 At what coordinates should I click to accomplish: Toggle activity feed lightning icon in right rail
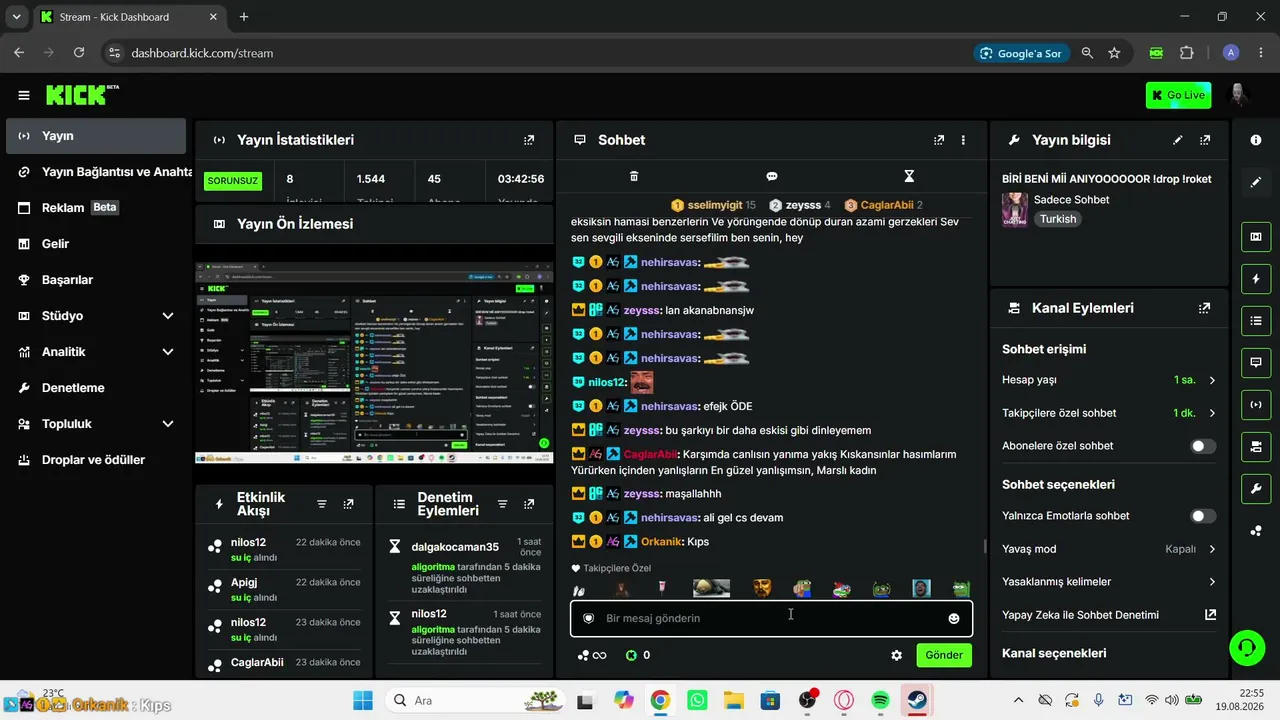pos(1256,279)
